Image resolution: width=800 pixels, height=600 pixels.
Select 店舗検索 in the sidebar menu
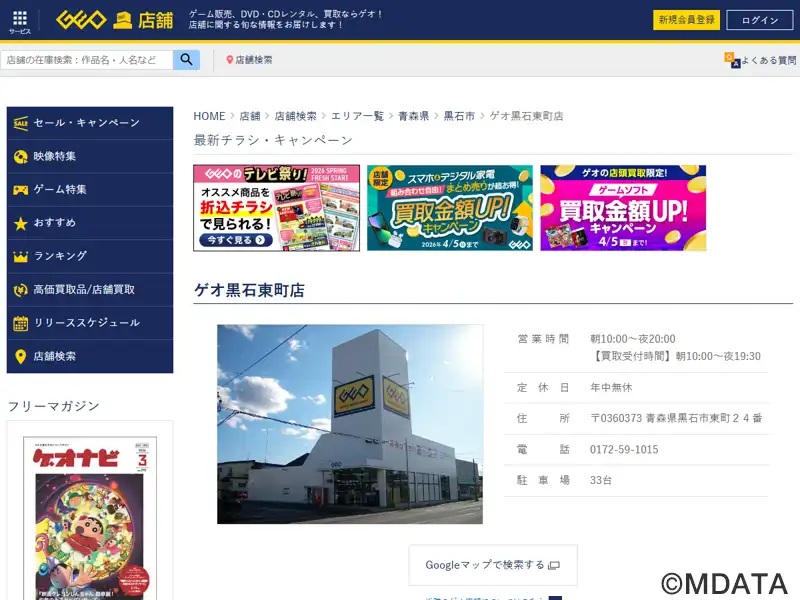pyautogui.click(x=90, y=357)
